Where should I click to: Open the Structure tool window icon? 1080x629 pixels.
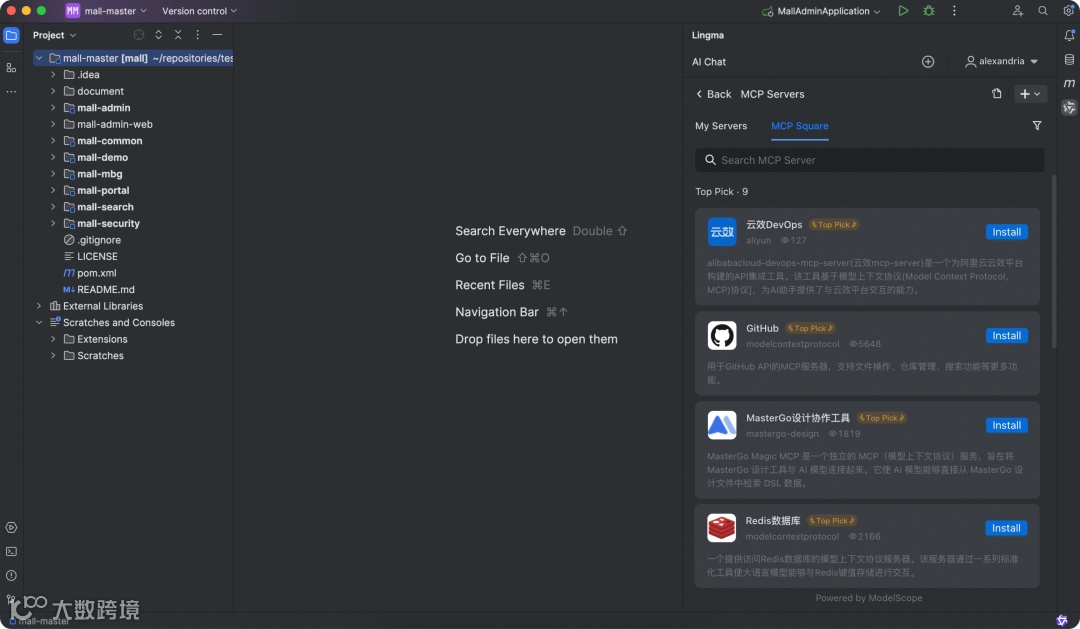(11, 68)
